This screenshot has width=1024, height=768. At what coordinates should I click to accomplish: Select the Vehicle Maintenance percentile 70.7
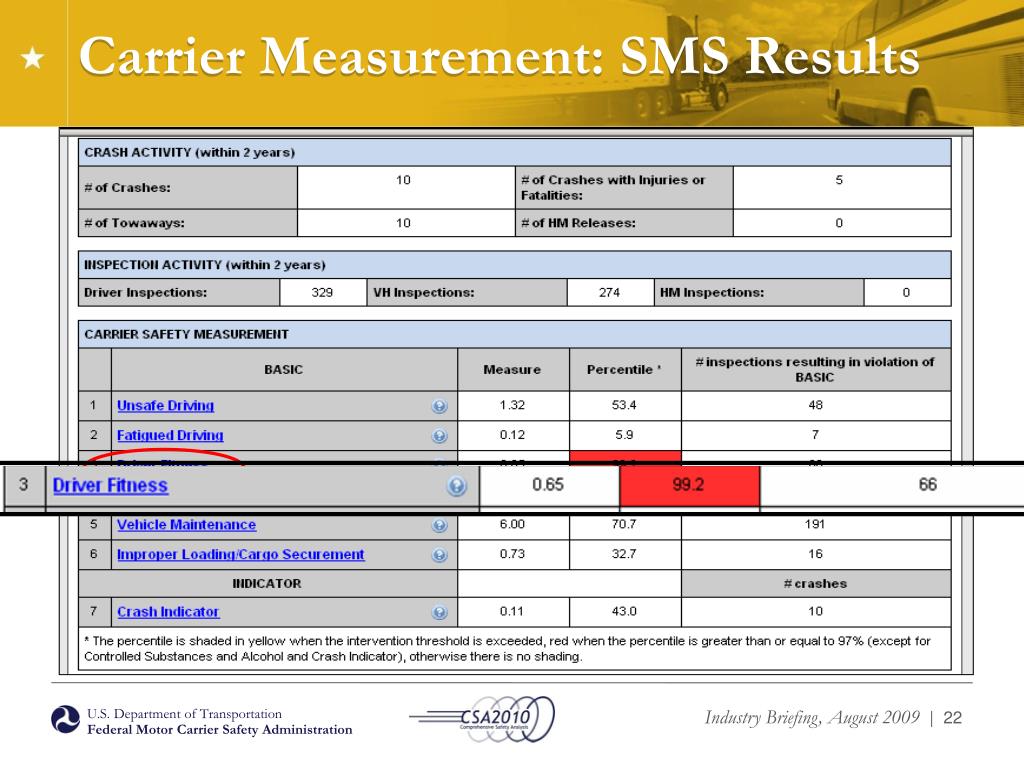(x=624, y=524)
